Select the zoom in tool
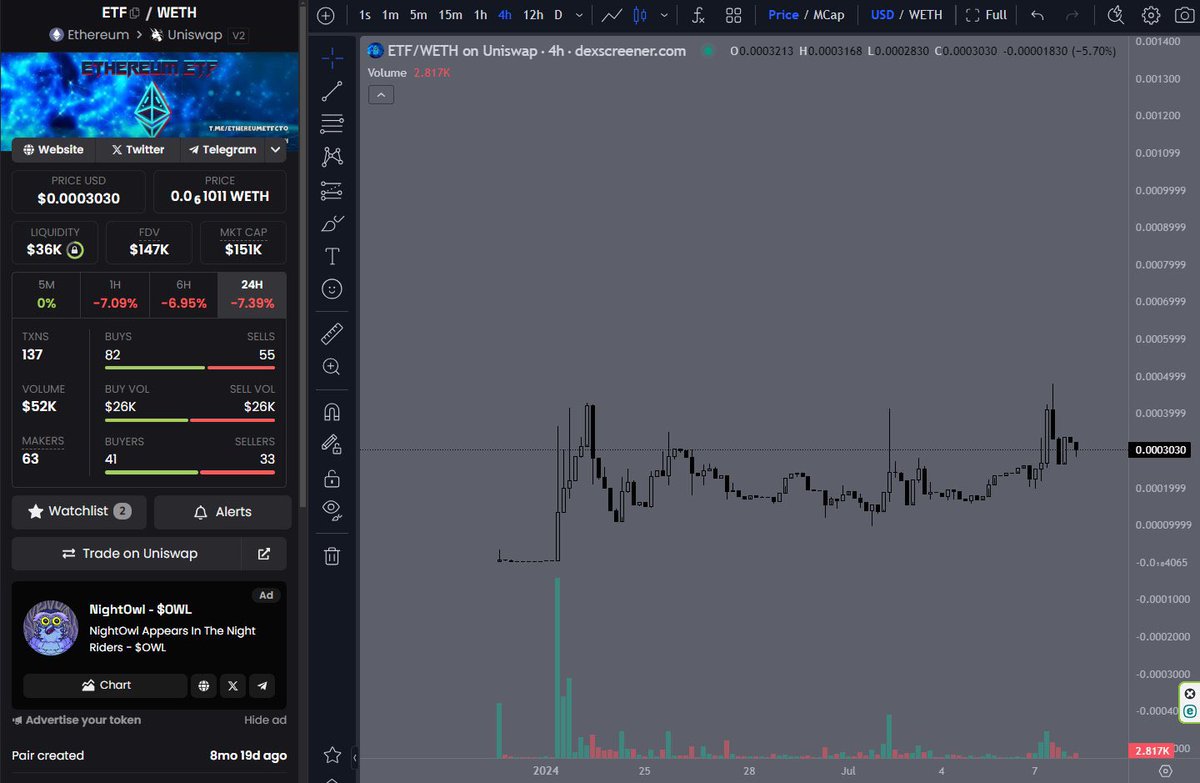 point(332,367)
